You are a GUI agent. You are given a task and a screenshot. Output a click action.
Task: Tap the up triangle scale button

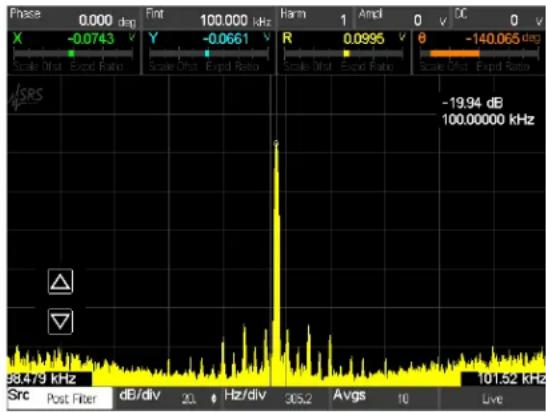(60, 281)
